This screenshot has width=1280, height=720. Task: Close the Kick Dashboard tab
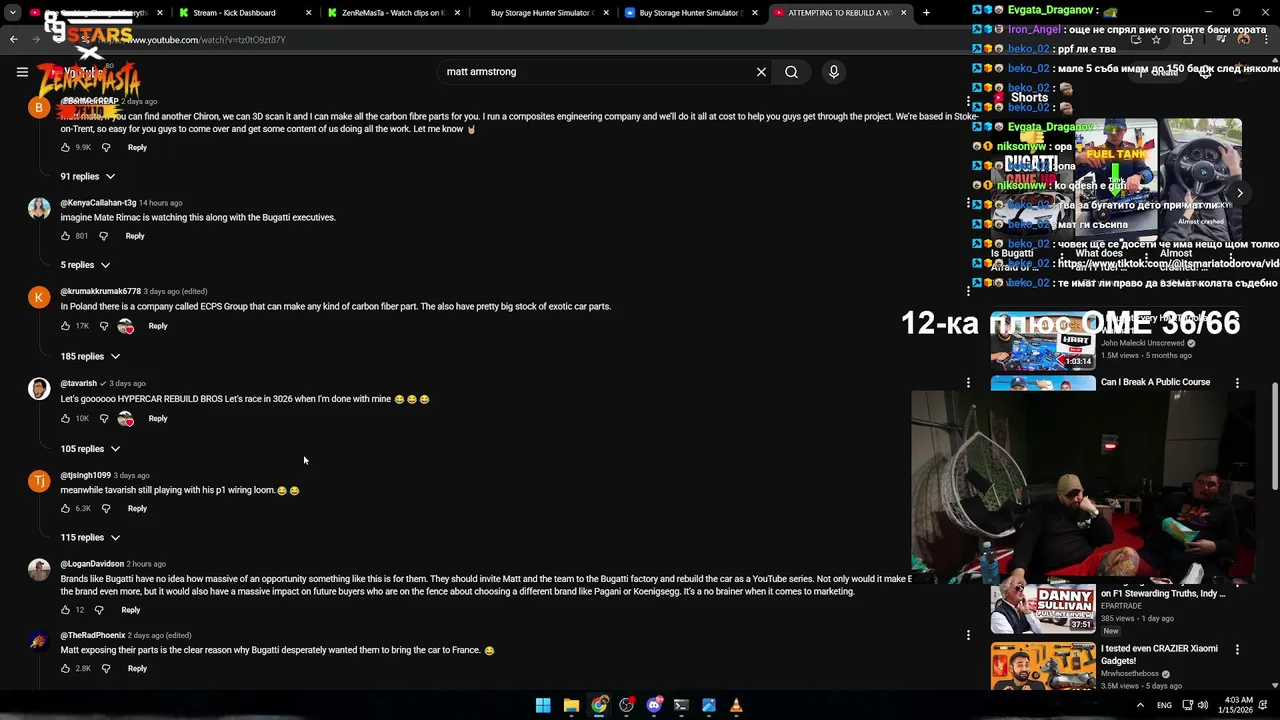click(x=308, y=13)
